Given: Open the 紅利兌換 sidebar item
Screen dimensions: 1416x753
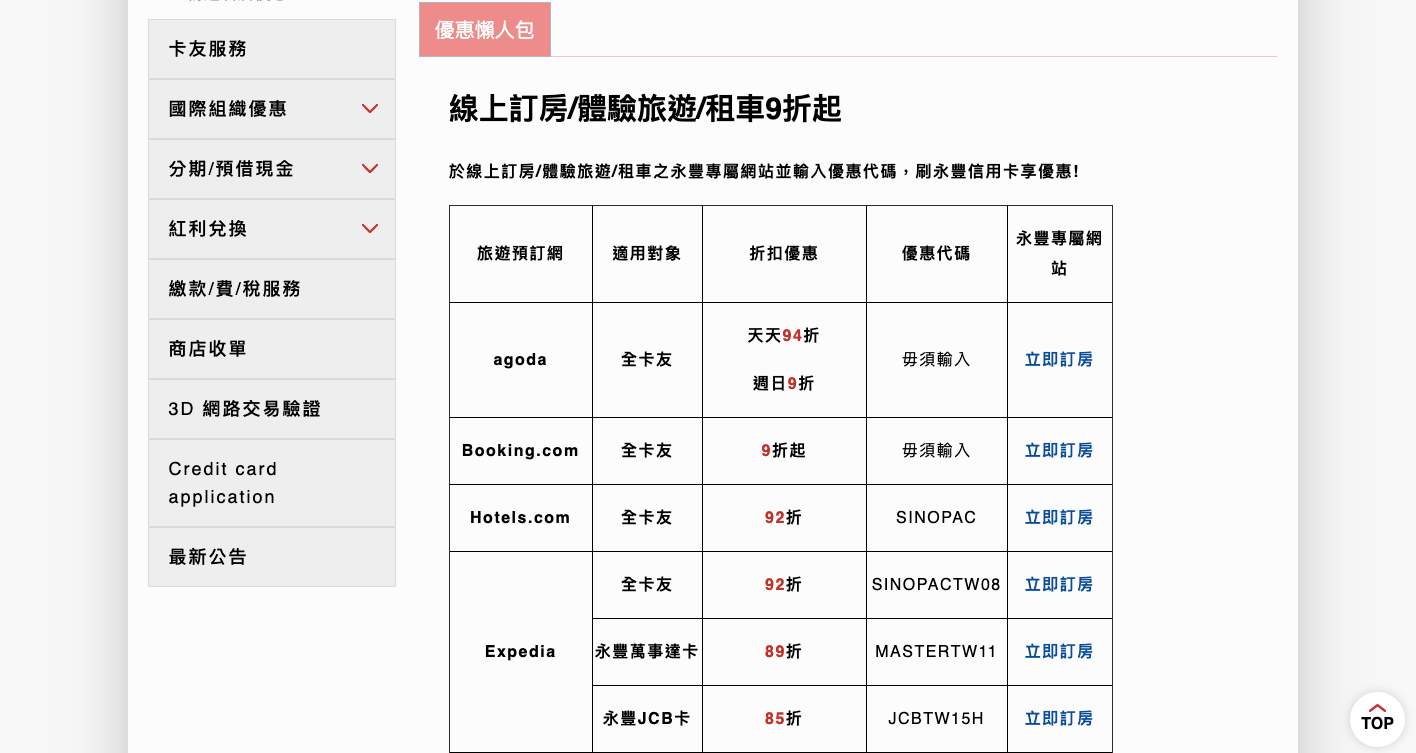Looking at the screenshot, I should click(271, 229).
